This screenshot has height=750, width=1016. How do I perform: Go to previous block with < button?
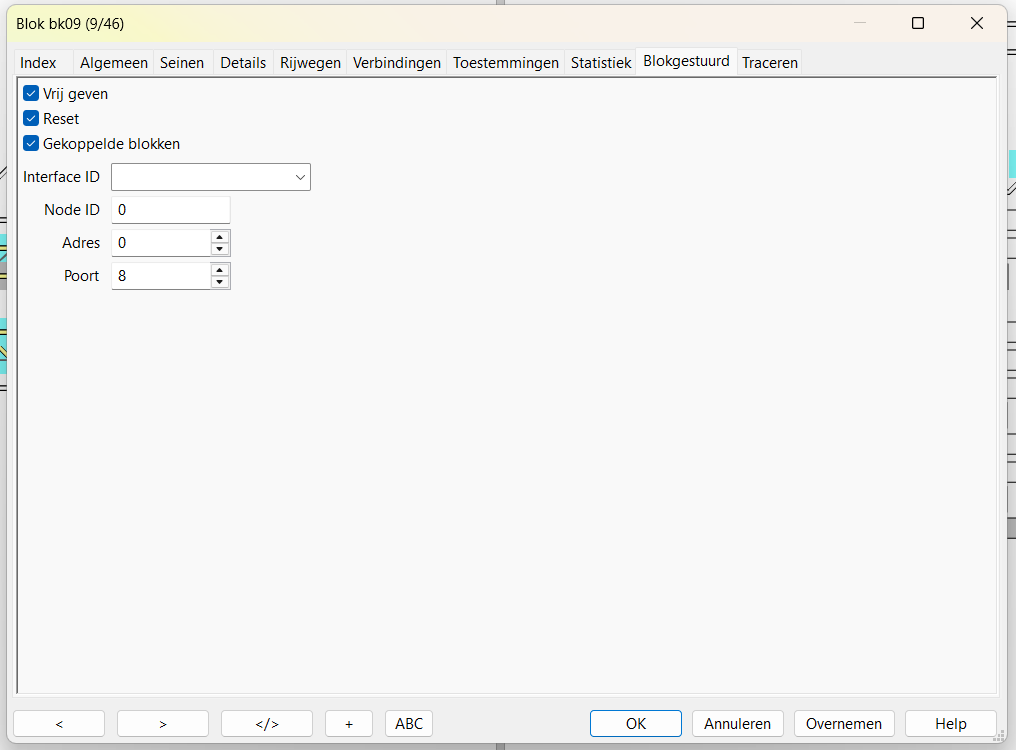click(59, 724)
